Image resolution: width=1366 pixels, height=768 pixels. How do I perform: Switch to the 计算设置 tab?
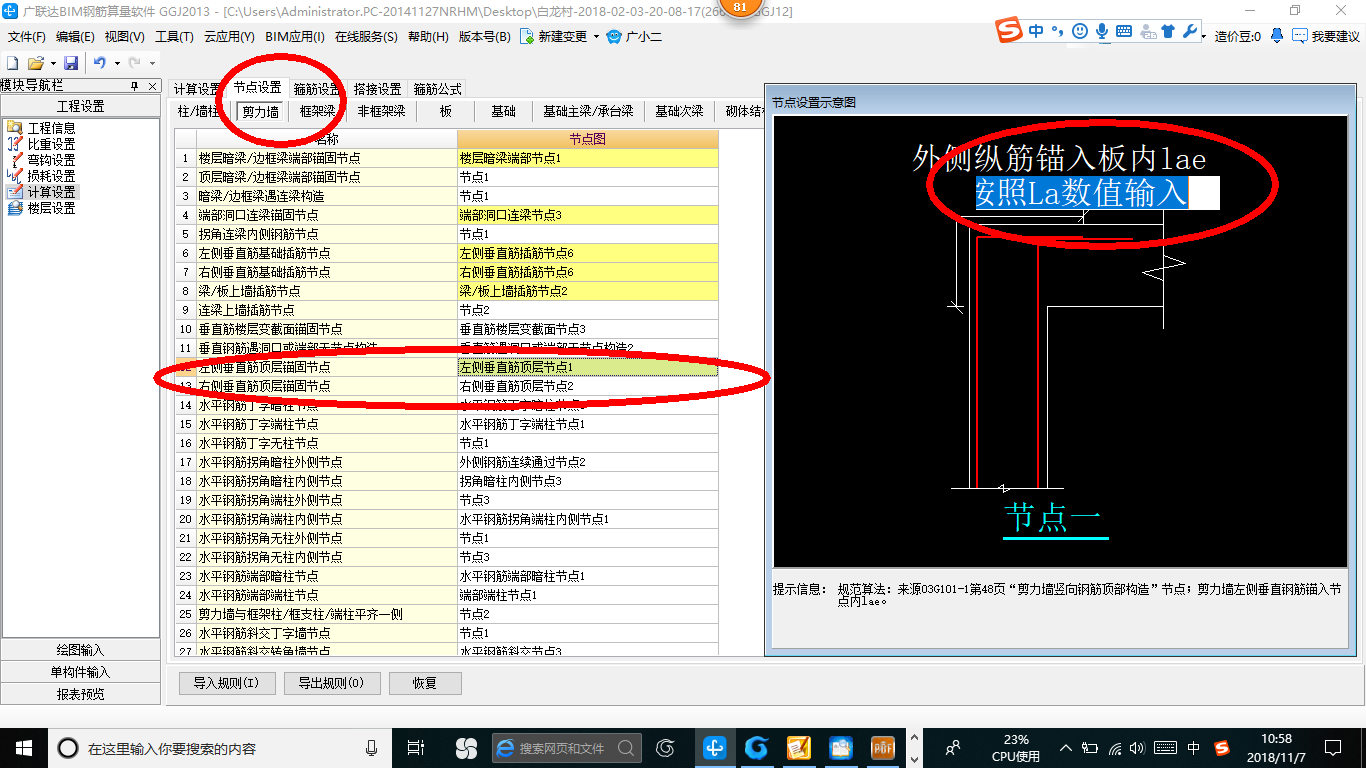(196, 89)
